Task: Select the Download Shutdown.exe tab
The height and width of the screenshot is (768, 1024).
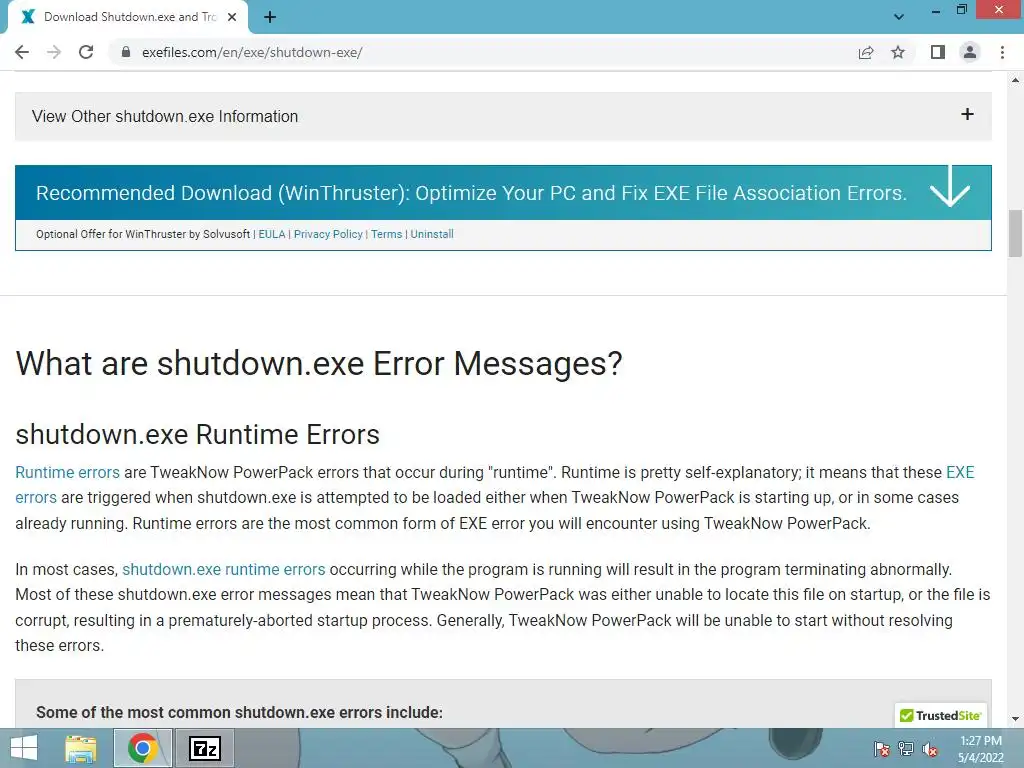Action: [x=127, y=17]
